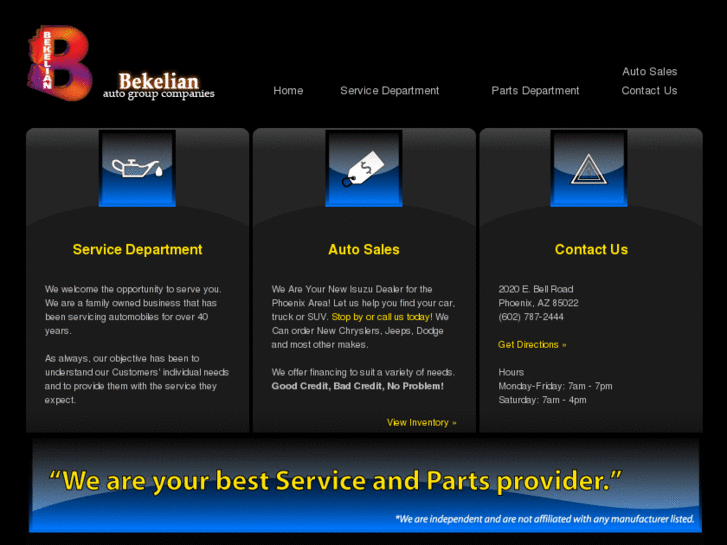Open Service Department in navigation menu
The width and height of the screenshot is (727, 545).
tap(389, 90)
